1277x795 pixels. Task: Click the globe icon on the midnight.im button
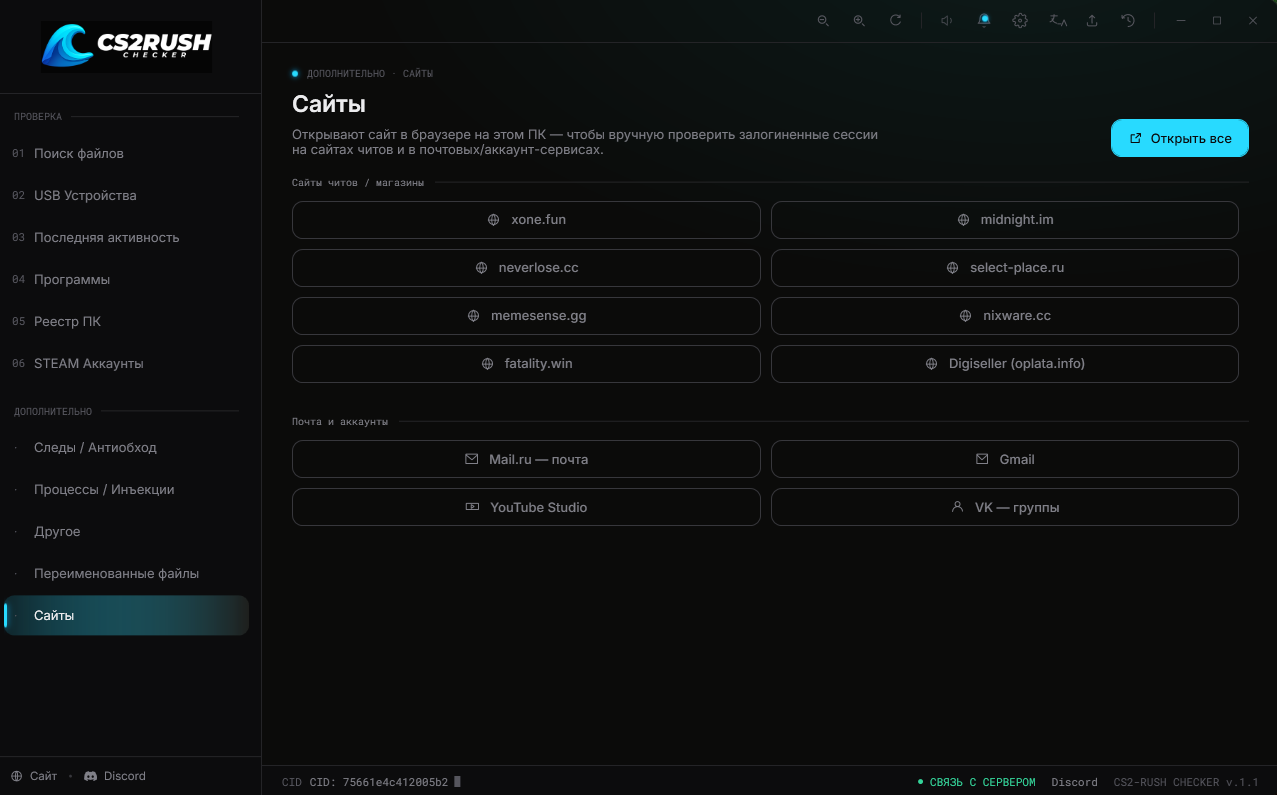963,220
